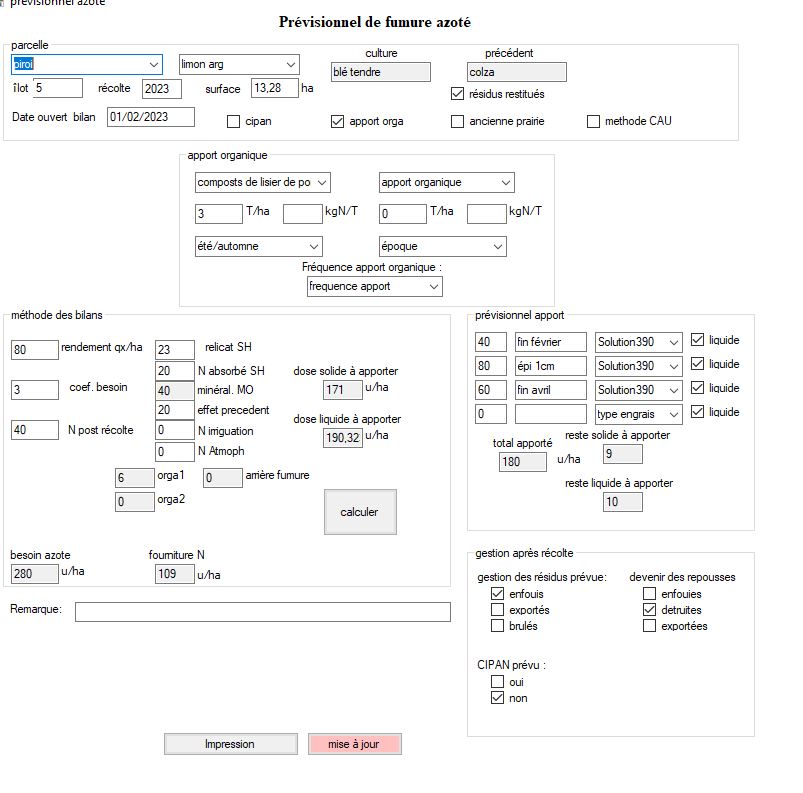Toggle the cipan checkbox
The height and width of the screenshot is (793, 803).
(234, 122)
